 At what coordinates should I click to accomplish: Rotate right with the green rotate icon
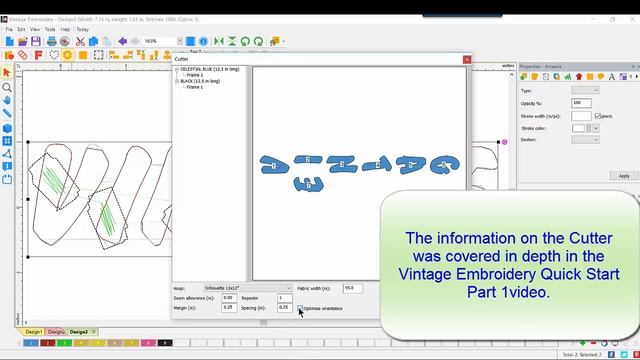pos(258,41)
